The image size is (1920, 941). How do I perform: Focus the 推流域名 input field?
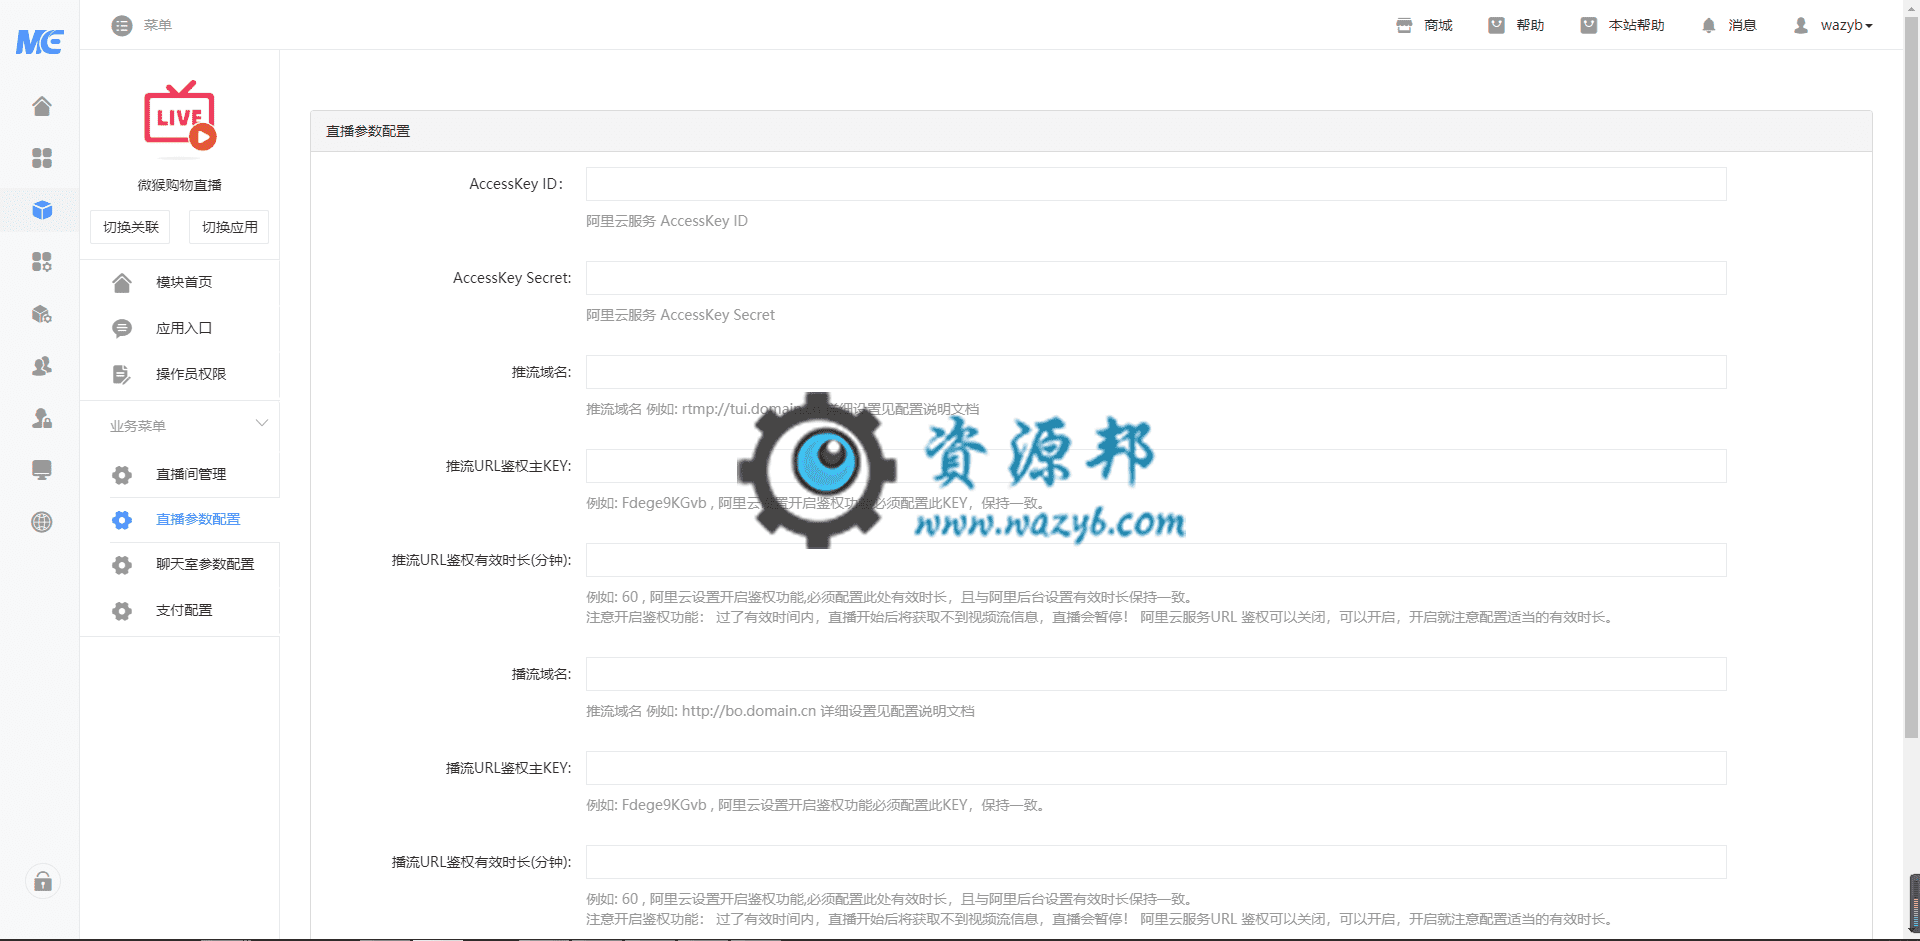click(1156, 372)
